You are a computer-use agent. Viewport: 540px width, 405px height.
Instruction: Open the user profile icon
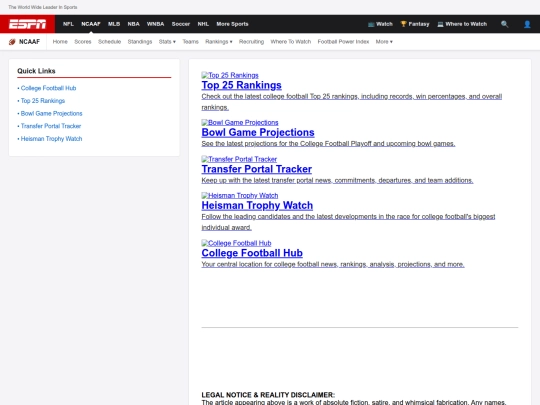tap(527, 24)
